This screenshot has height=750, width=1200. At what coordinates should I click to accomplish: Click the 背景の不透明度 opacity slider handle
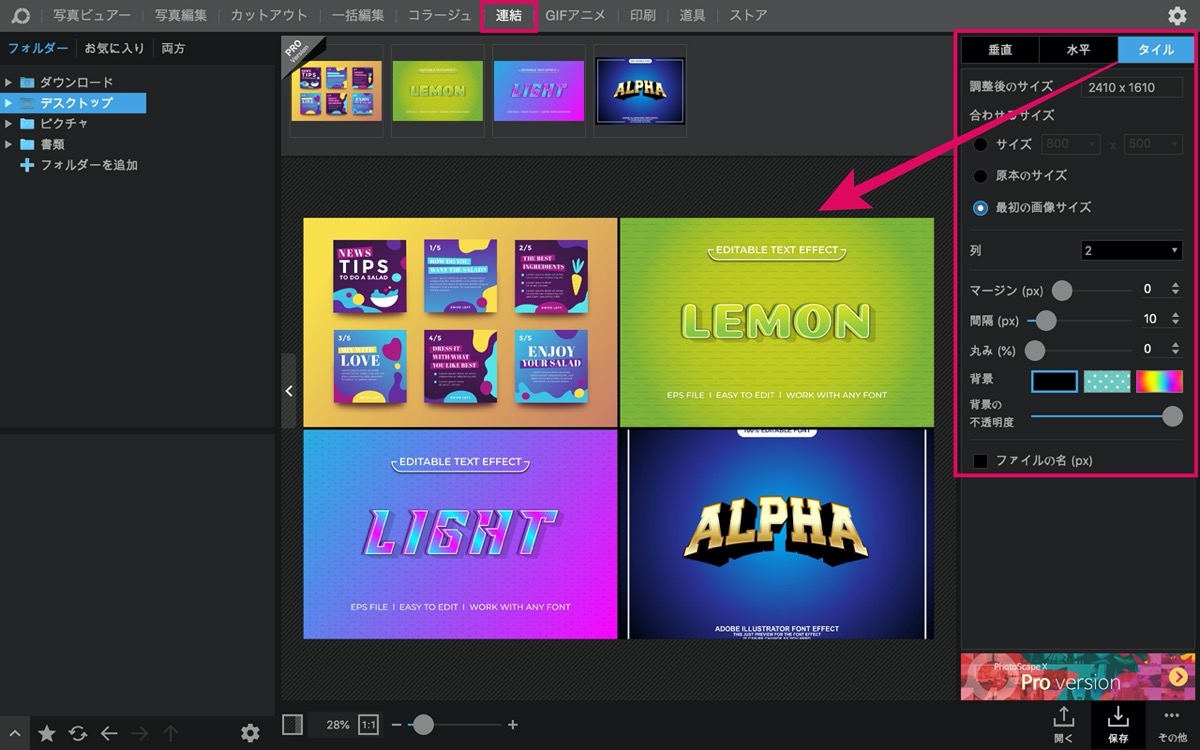pos(1173,415)
